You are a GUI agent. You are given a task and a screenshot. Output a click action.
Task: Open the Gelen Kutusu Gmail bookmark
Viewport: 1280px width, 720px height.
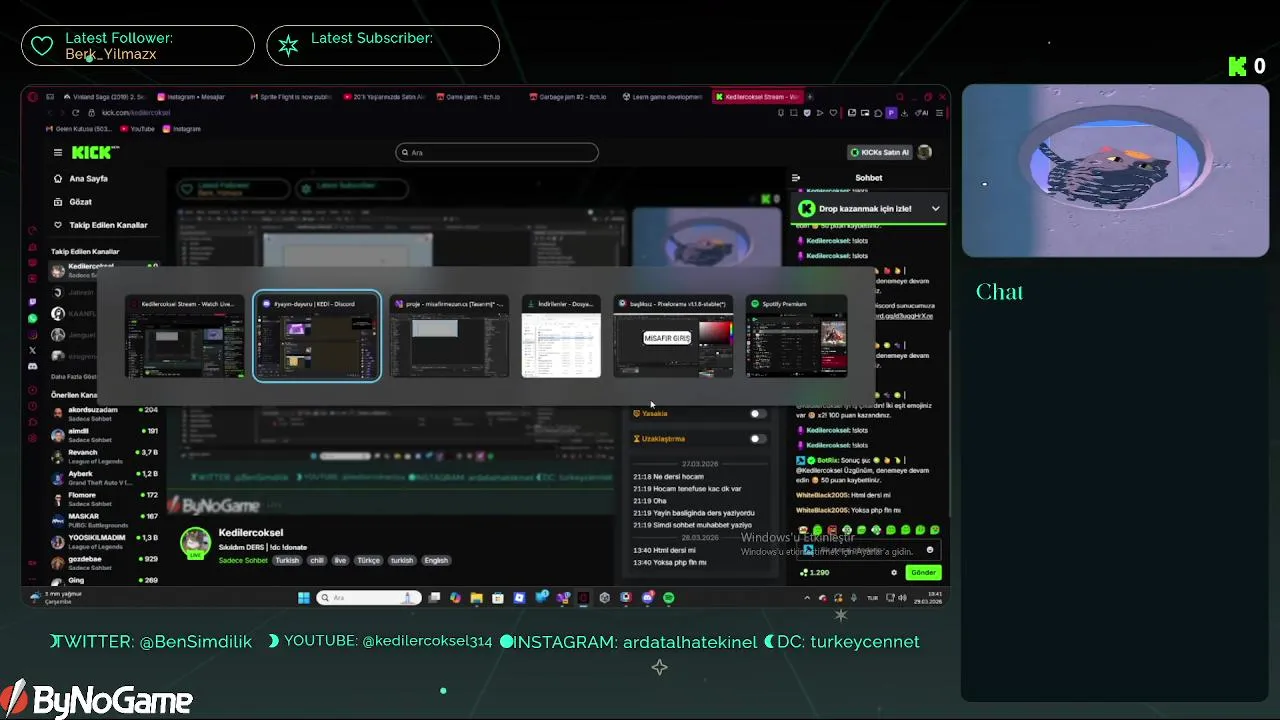tap(80, 129)
